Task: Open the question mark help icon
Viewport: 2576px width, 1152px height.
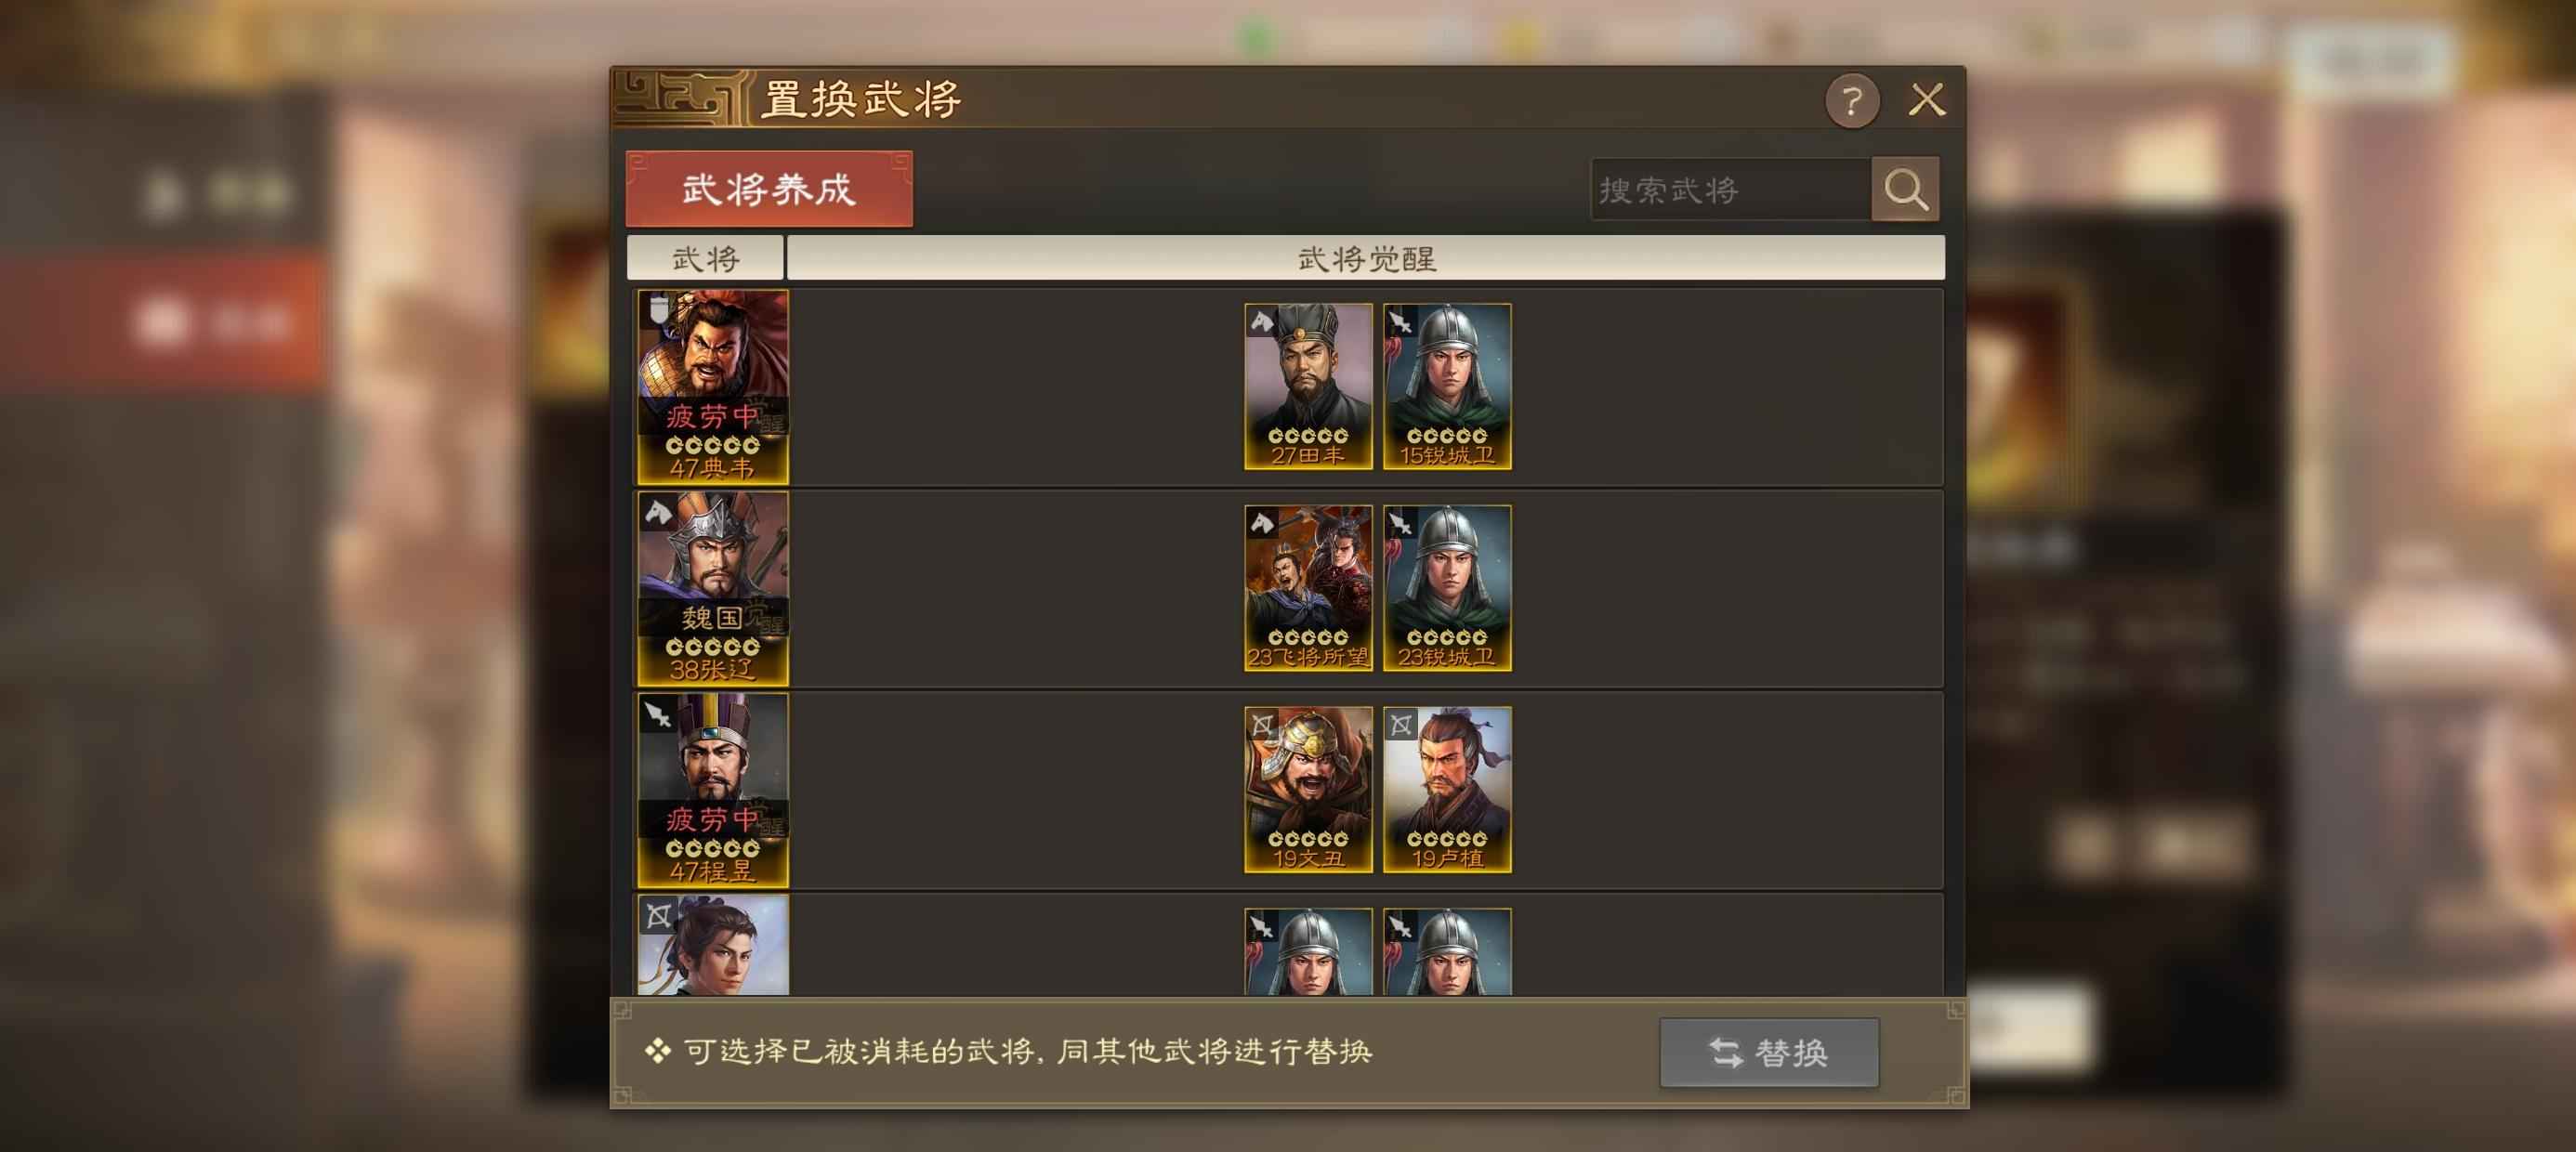Action: tap(1852, 100)
